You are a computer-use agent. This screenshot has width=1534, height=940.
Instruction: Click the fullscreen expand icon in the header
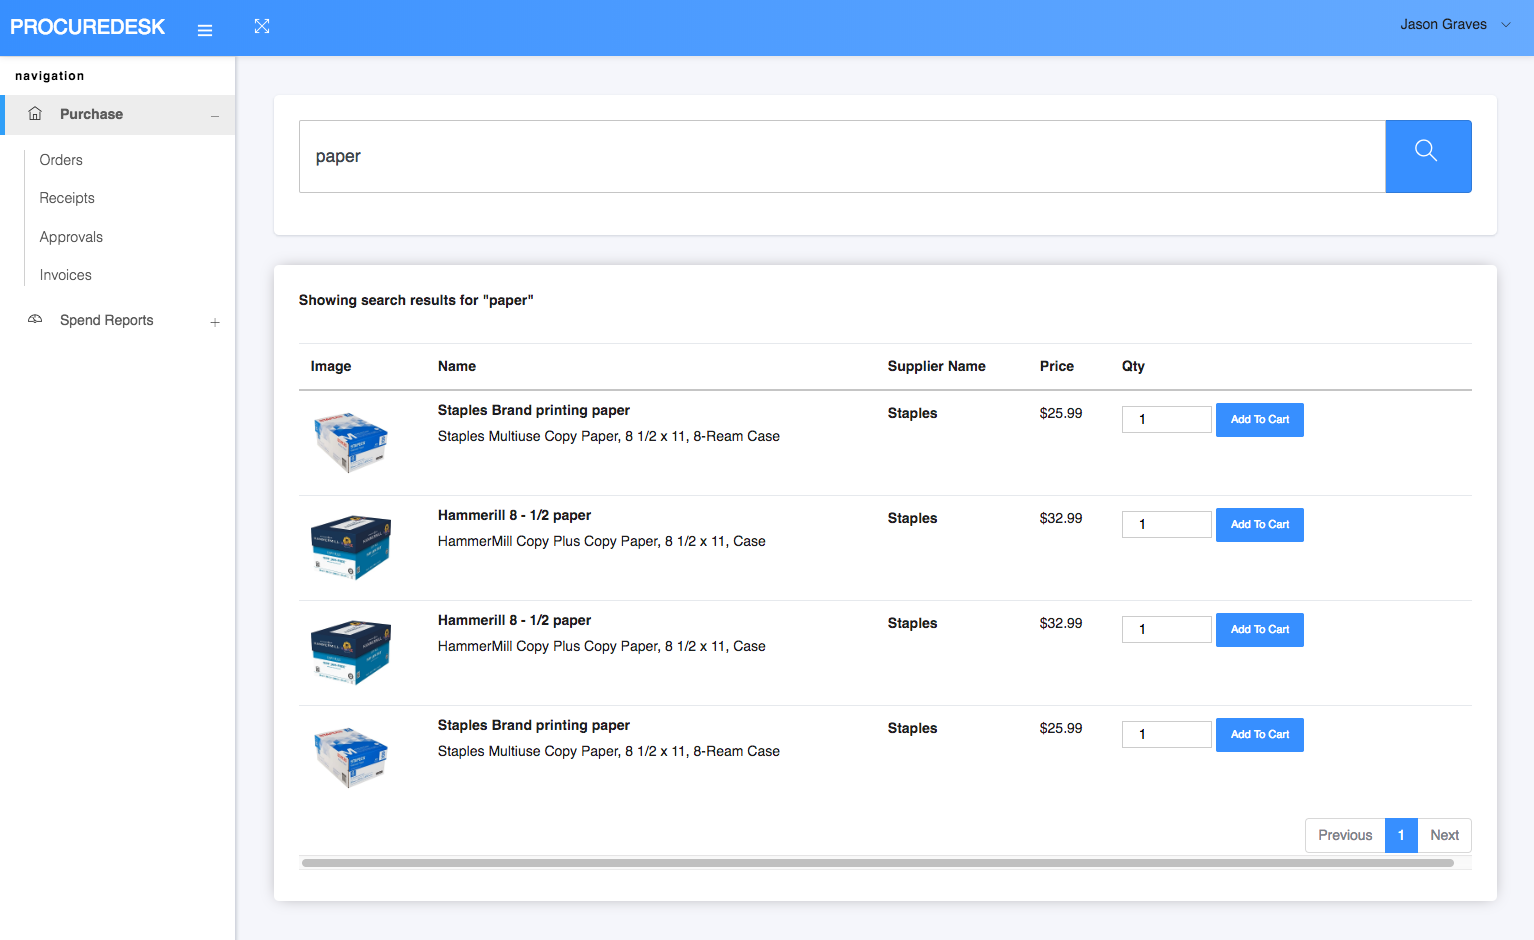coord(262,25)
